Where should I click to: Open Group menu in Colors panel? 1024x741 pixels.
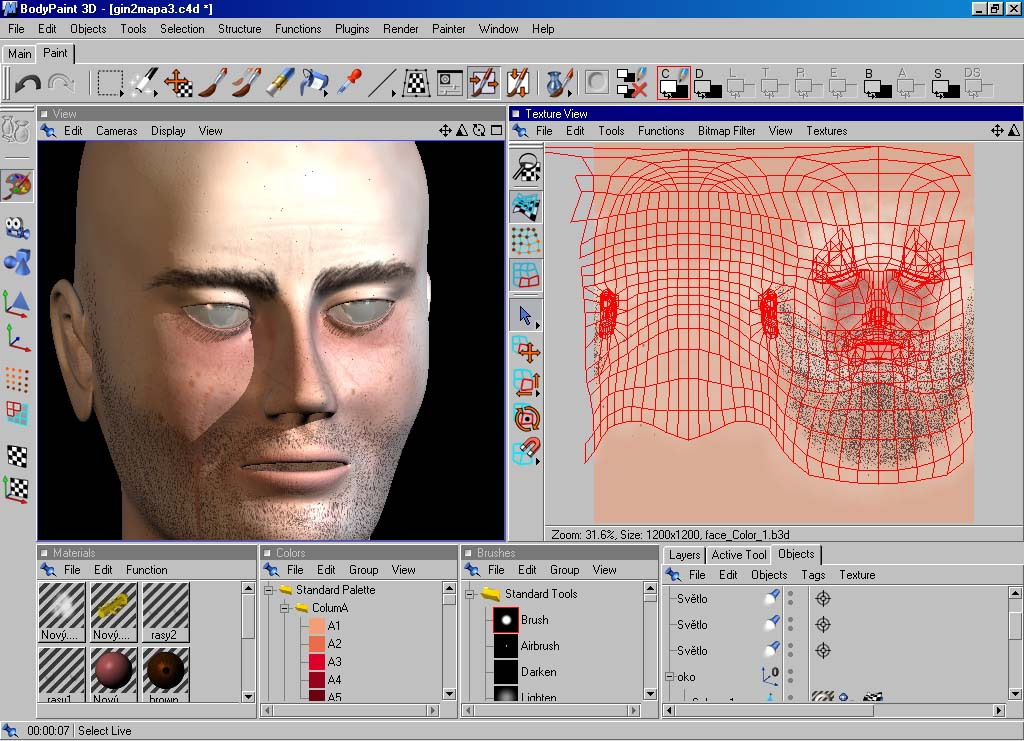[363, 570]
